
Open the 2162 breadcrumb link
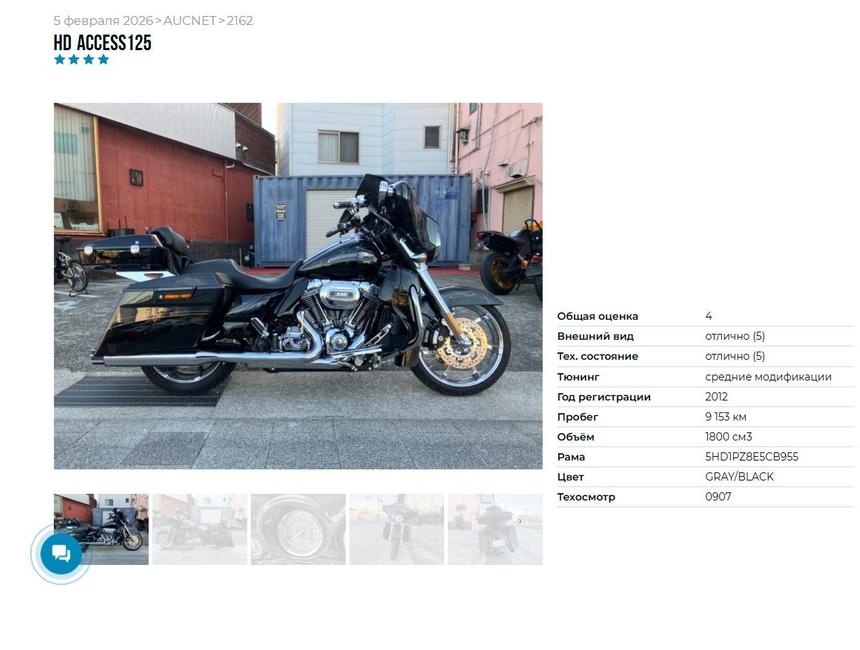point(240,21)
